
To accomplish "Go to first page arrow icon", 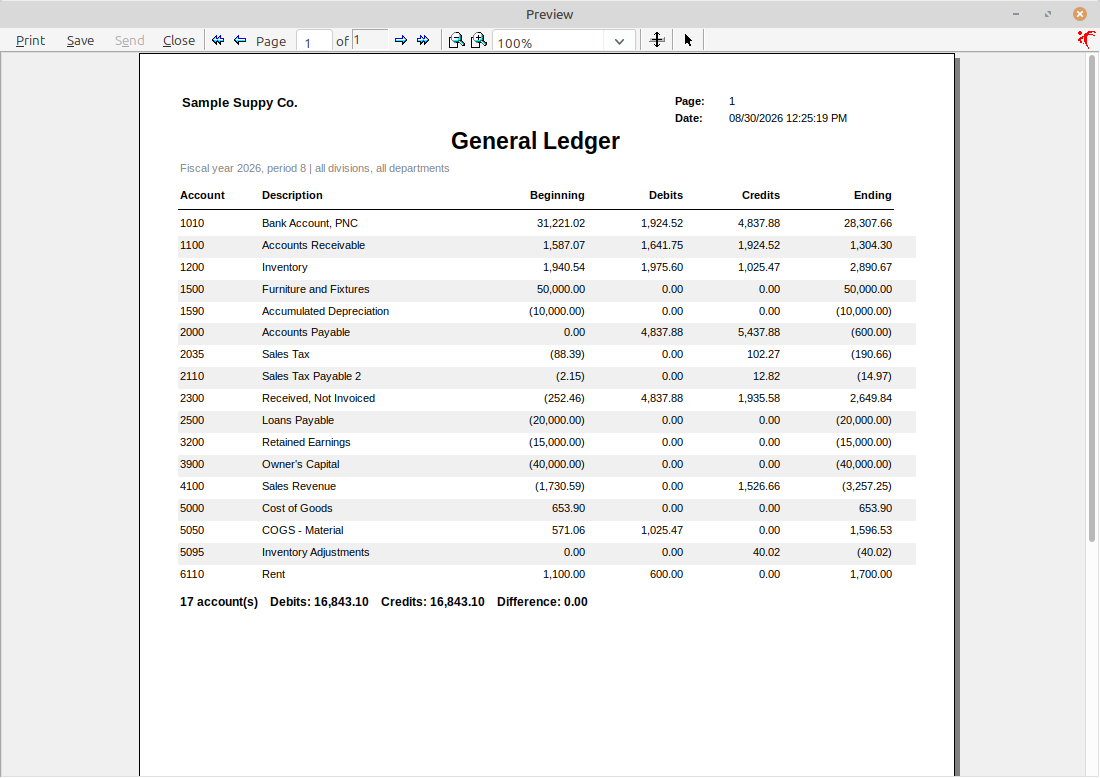I will click(x=218, y=40).
